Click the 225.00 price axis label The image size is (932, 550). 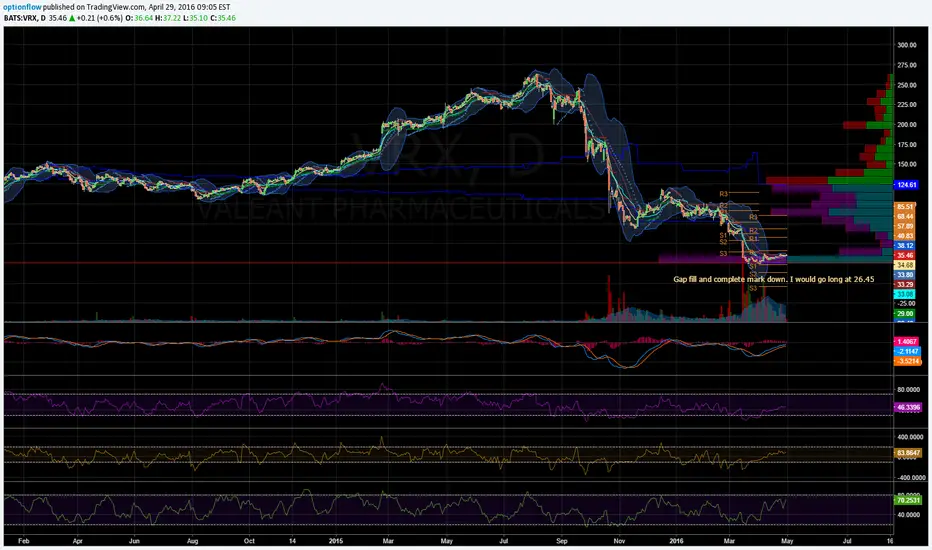click(906, 105)
